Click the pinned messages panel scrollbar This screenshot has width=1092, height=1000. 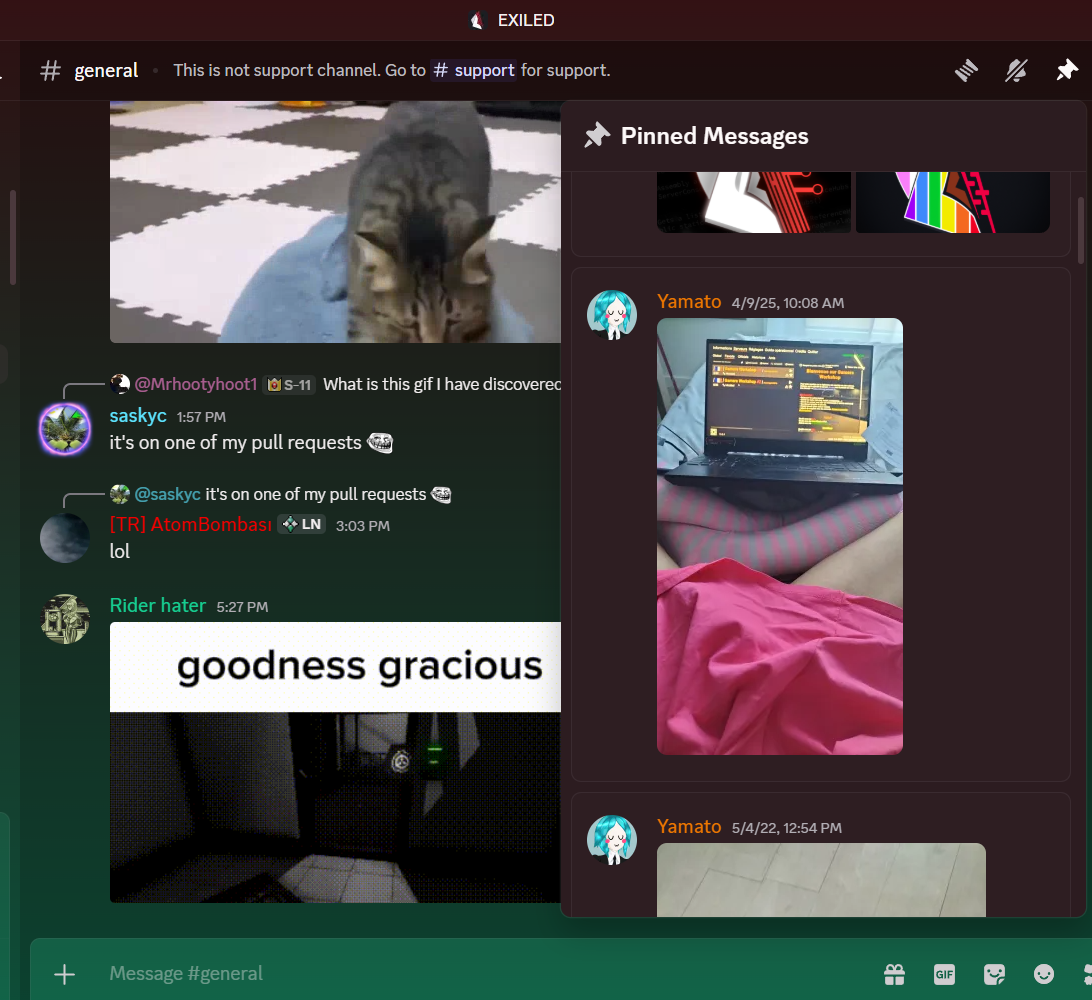click(x=1081, y=231)
